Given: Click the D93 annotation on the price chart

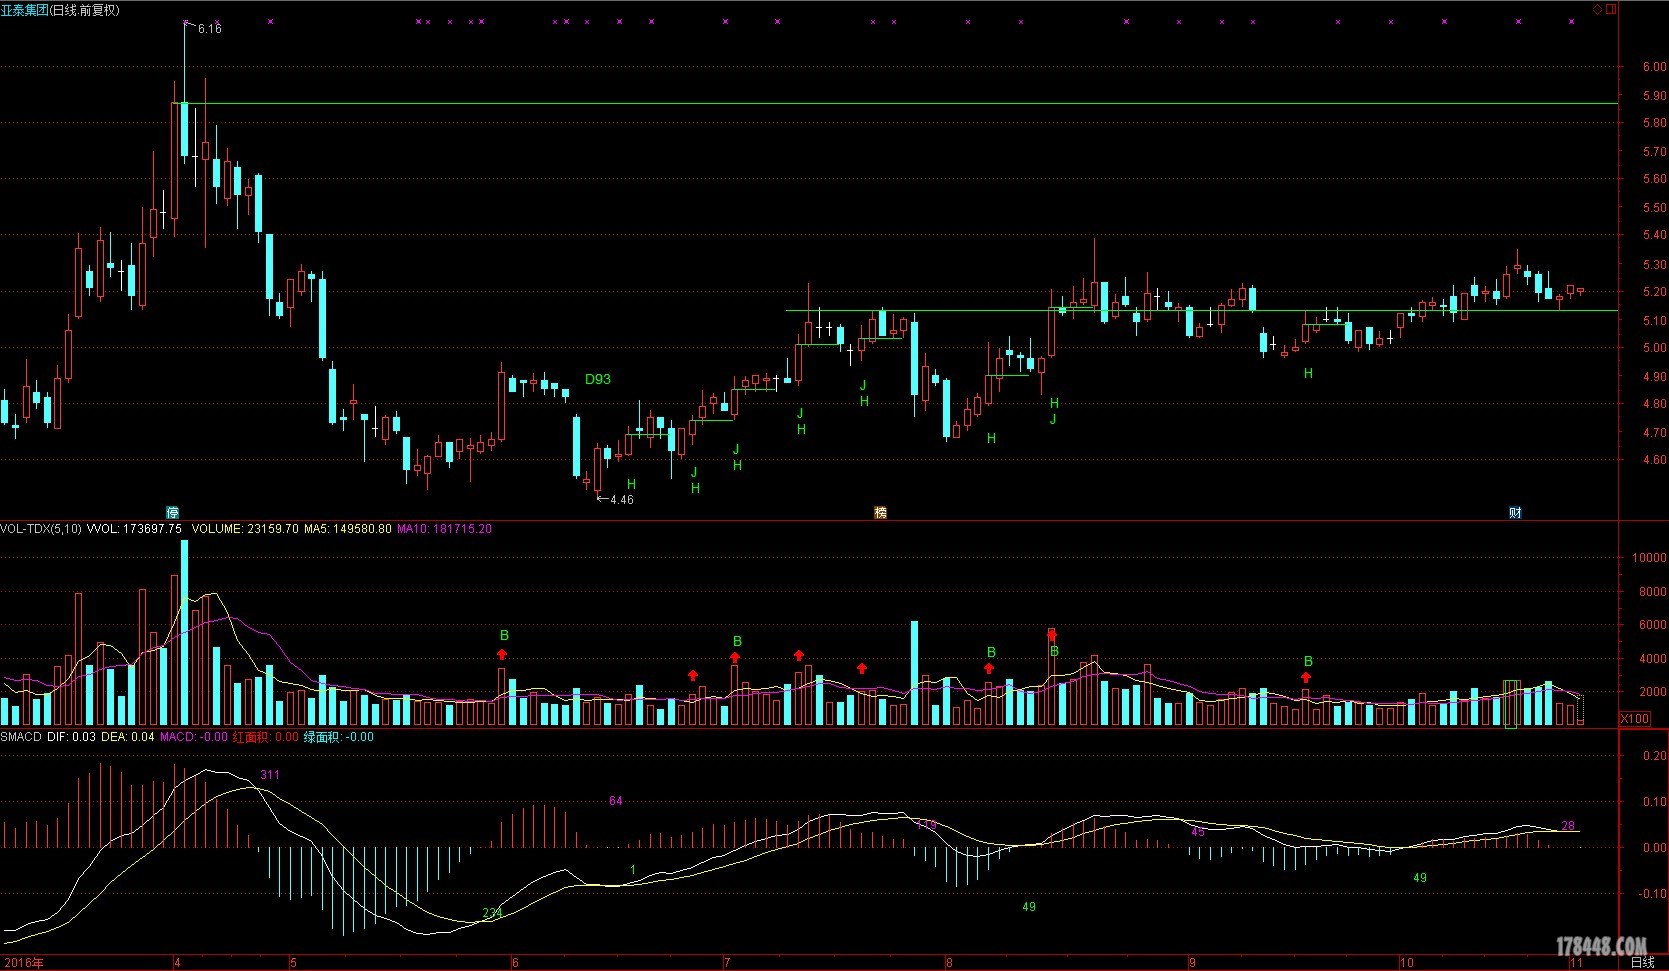Looking at the screenshot, I should [597, 379].
